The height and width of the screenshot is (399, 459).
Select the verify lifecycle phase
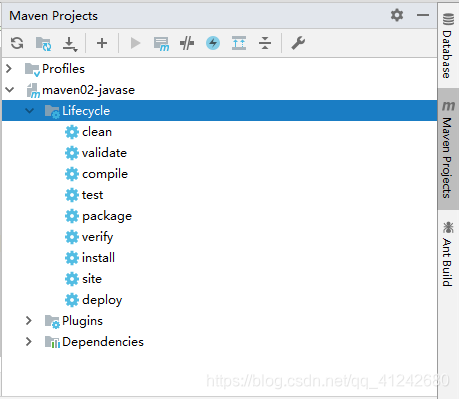tap(97, 237)
